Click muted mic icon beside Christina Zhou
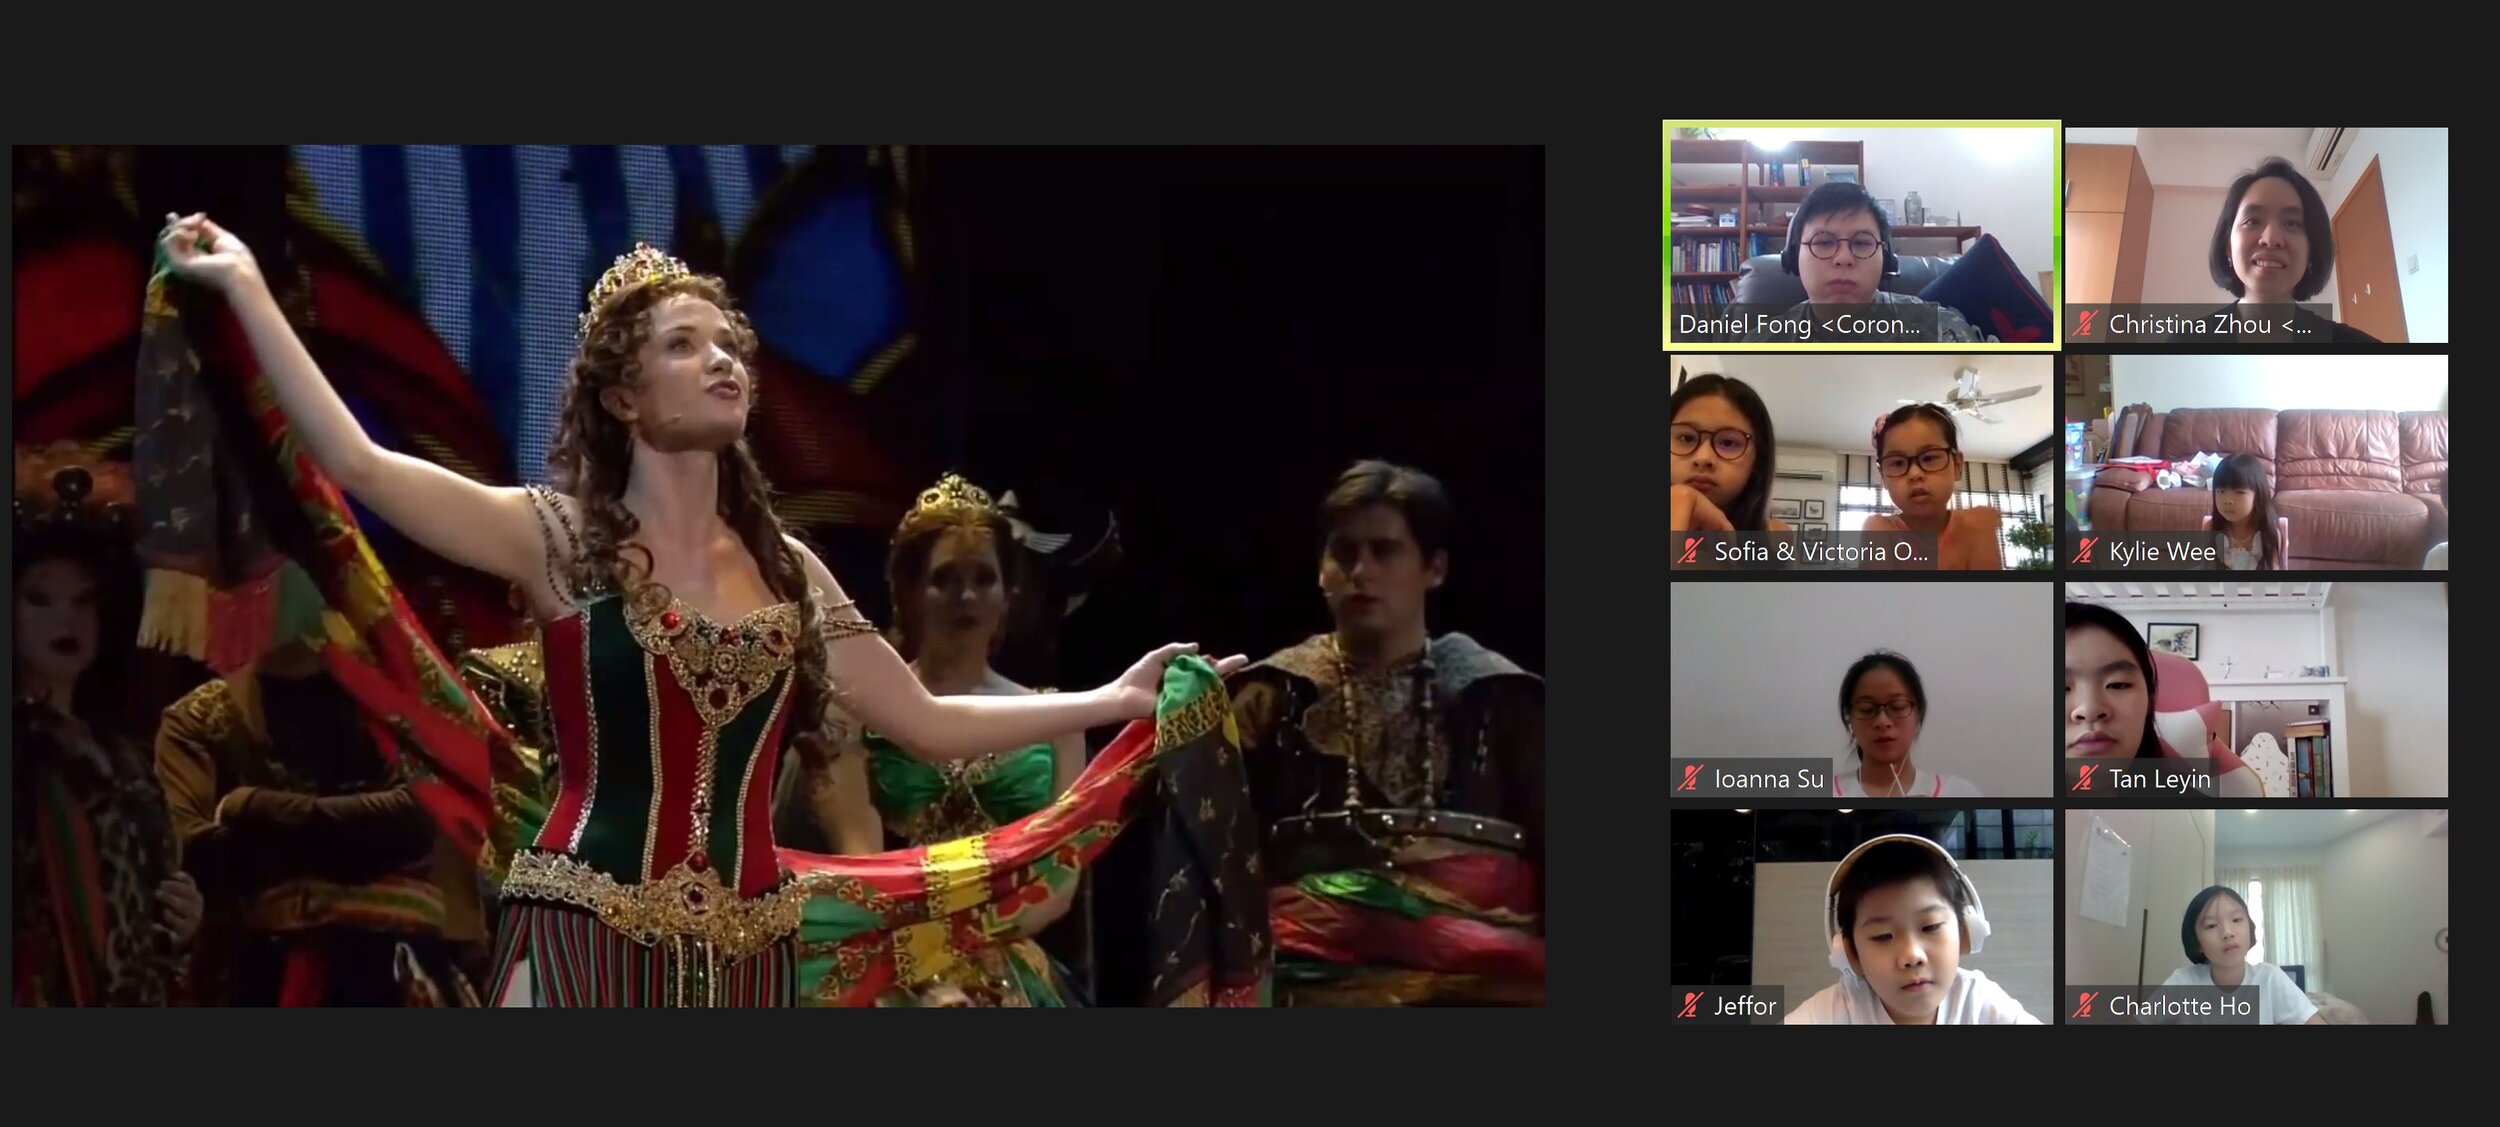The image size is (2500, 1127). pos(2085,324)
